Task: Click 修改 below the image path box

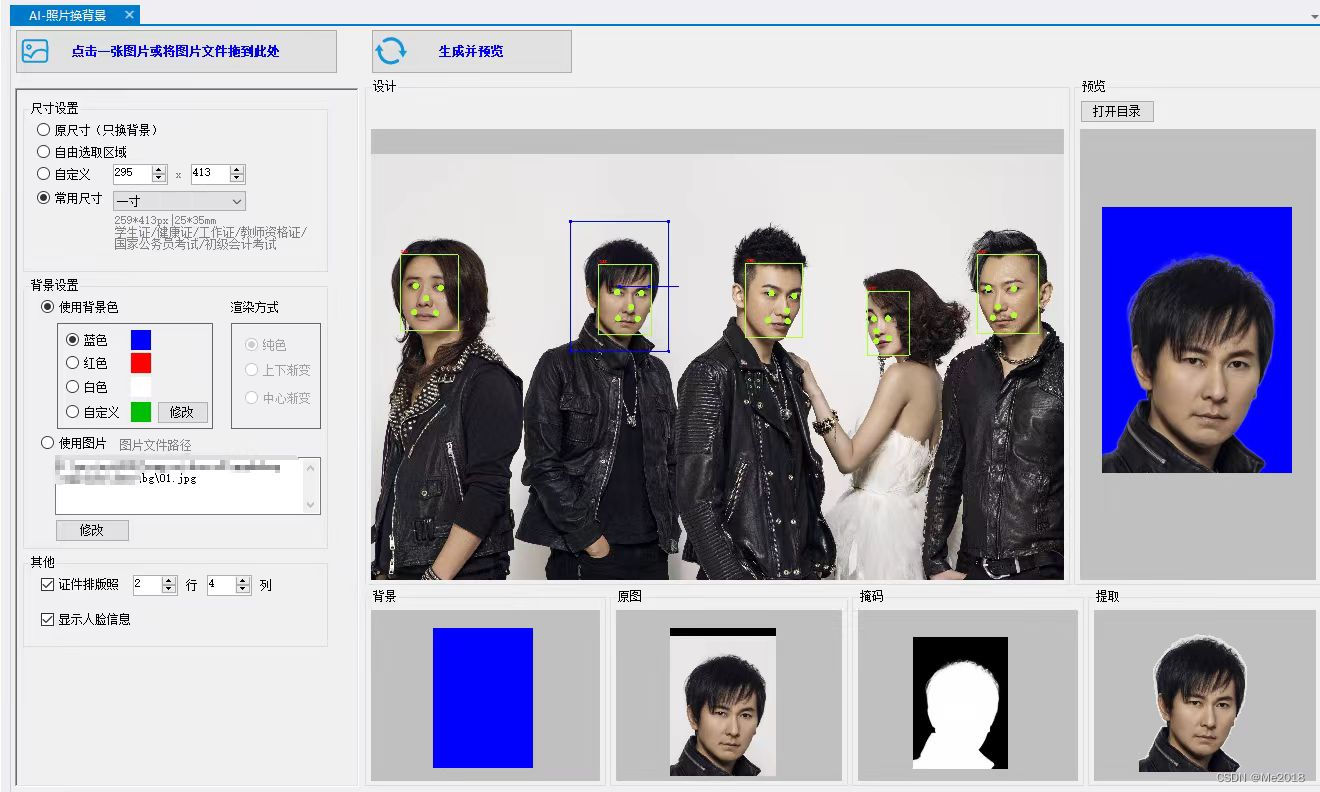Action: pyautogui.click(x=92, y=530)
